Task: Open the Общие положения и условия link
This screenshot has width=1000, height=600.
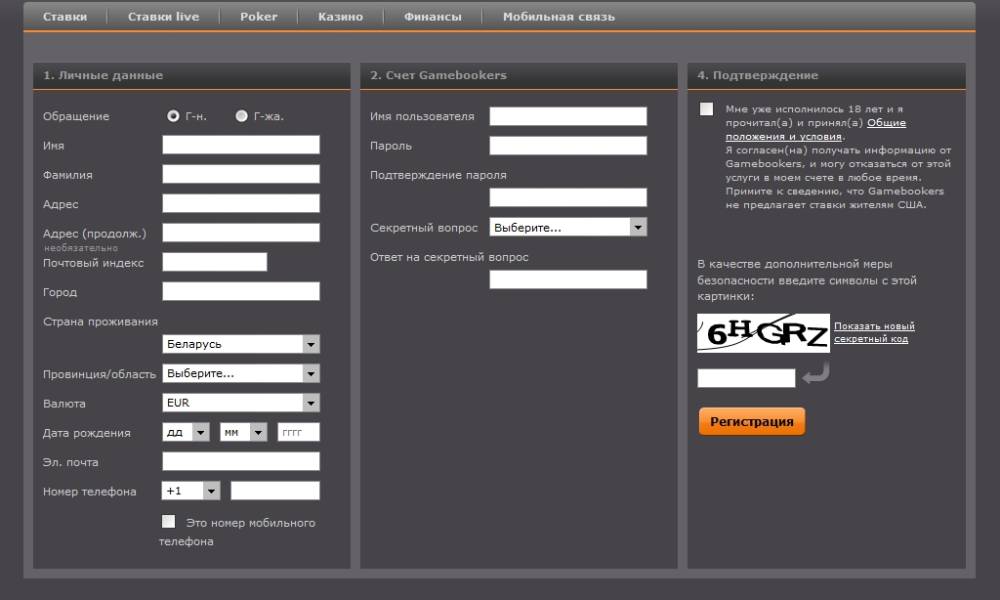Action: pyautogui.click(x=816, y=129)
